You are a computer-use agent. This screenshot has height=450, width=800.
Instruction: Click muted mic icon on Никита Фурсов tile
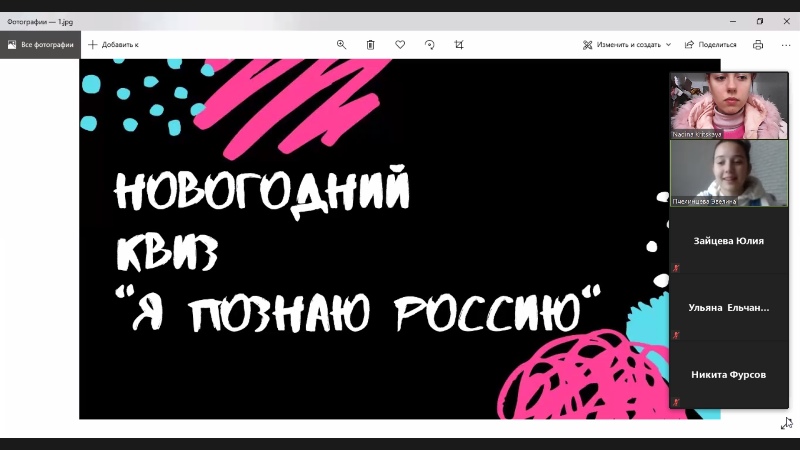pos(677,402)
